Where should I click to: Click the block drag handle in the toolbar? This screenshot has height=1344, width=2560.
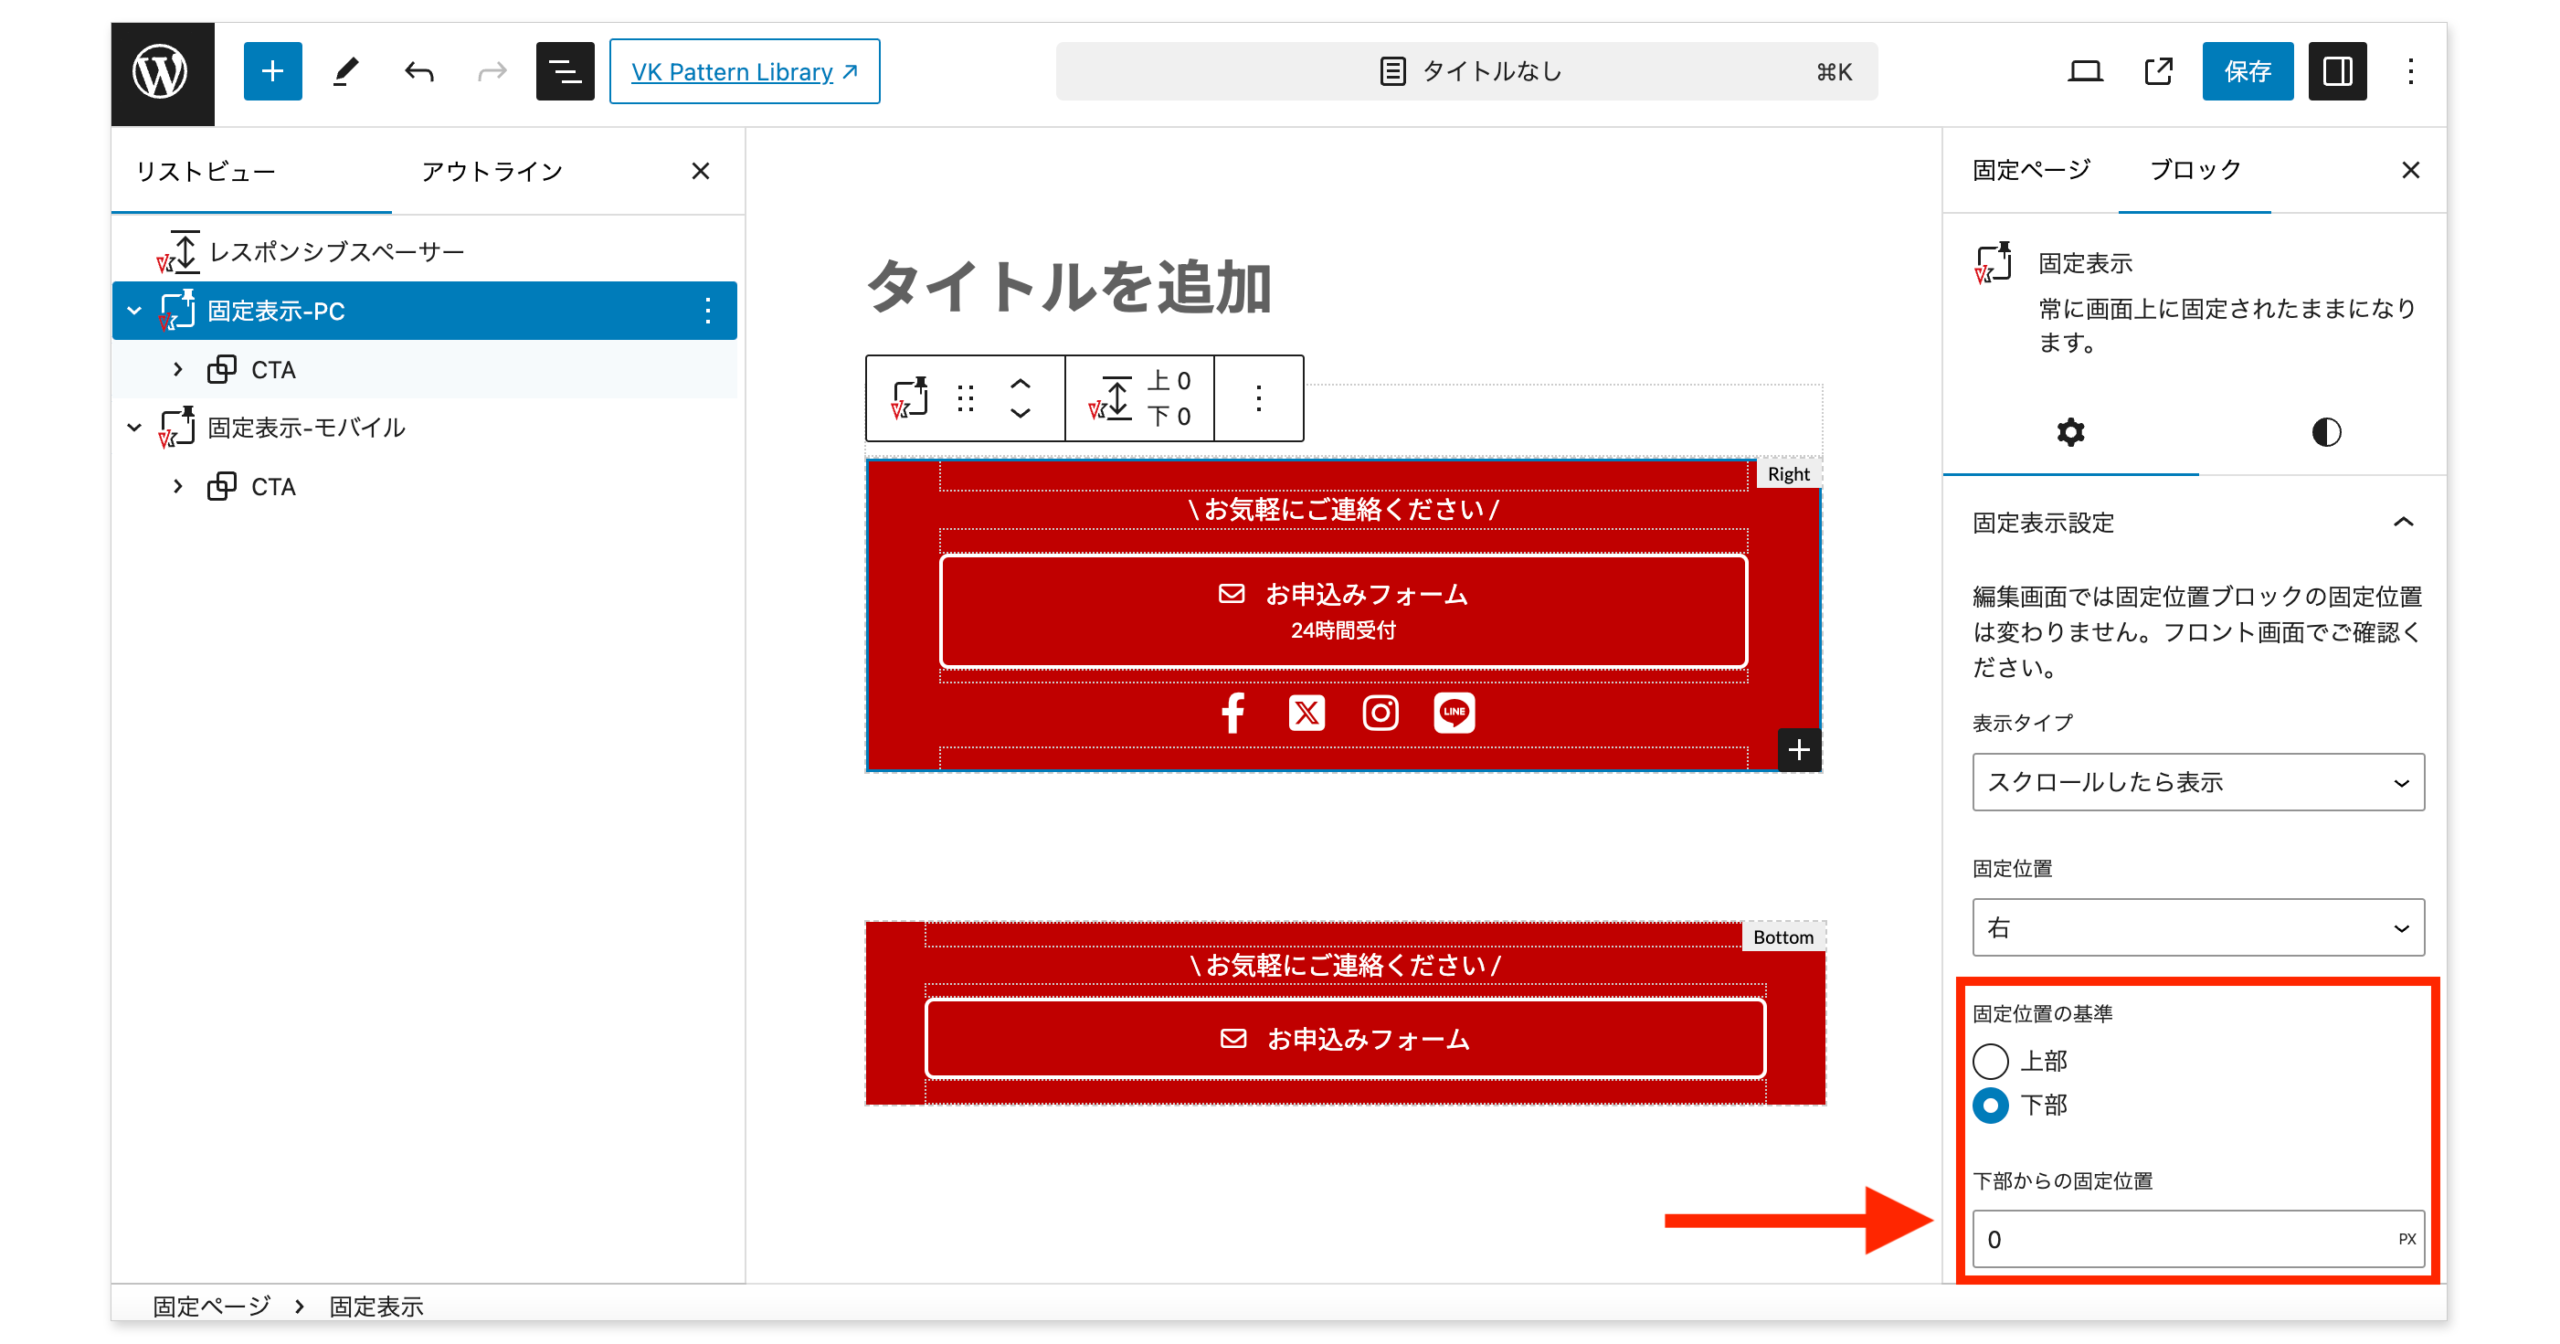pos(965,397)
